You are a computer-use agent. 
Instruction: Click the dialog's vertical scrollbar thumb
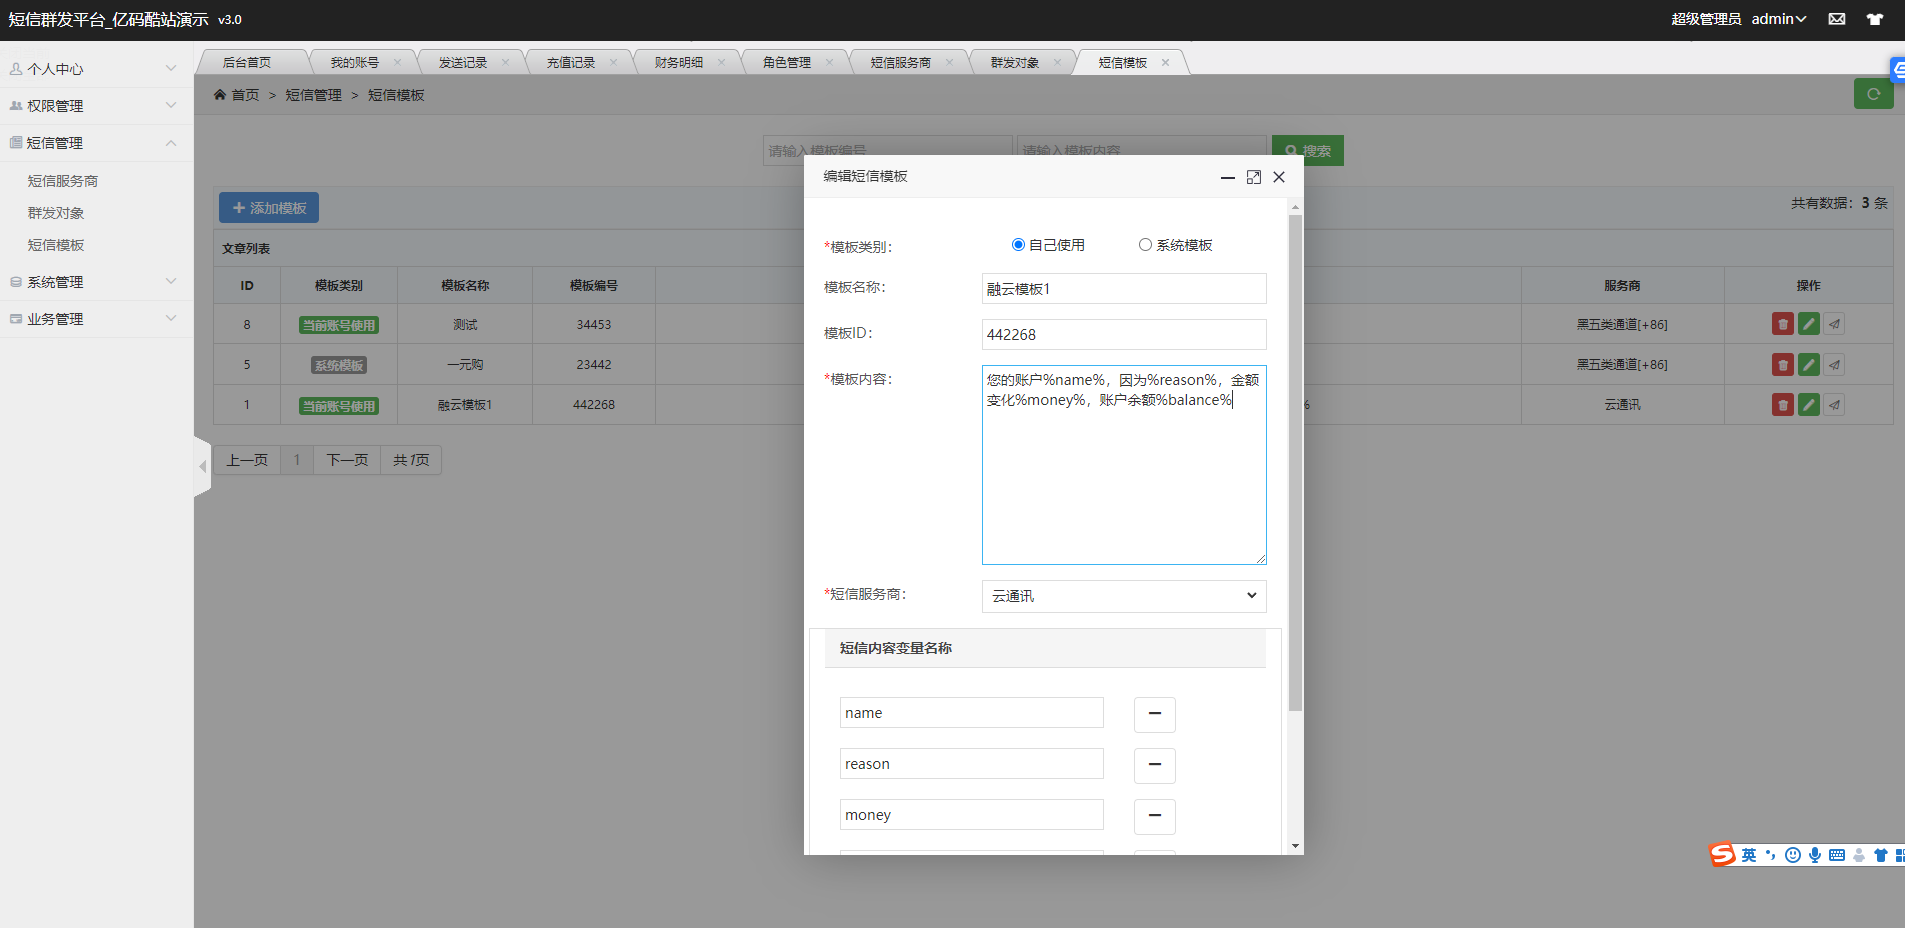pos(1295,460)
